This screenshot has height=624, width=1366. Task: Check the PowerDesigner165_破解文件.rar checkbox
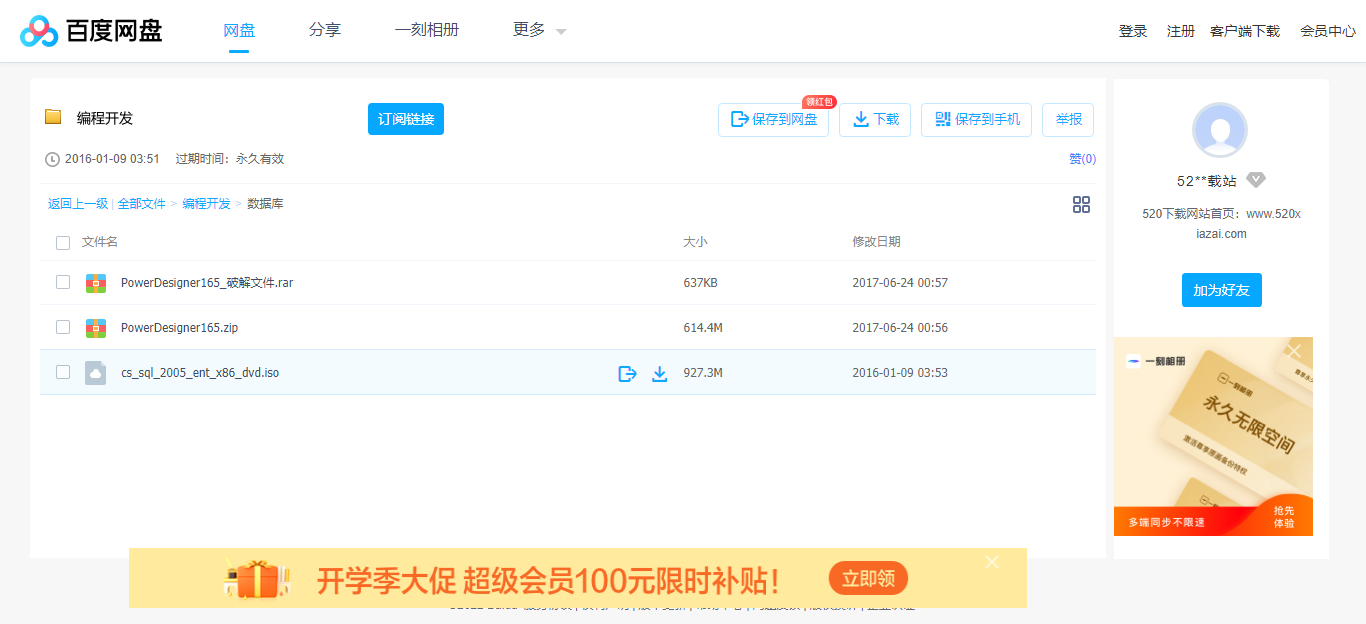63,282
